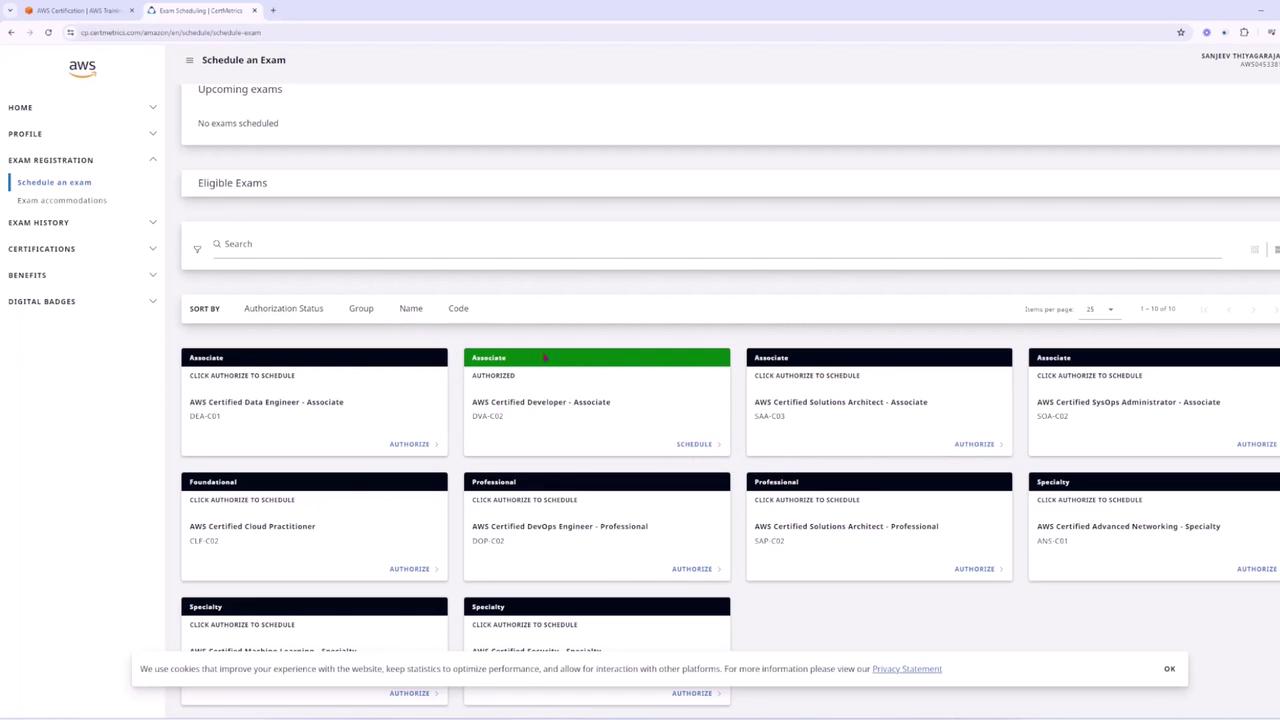The height and width of the screenshot is (720, 1280).
Task: Open the Items per page dropdown
Action: 1099,309
